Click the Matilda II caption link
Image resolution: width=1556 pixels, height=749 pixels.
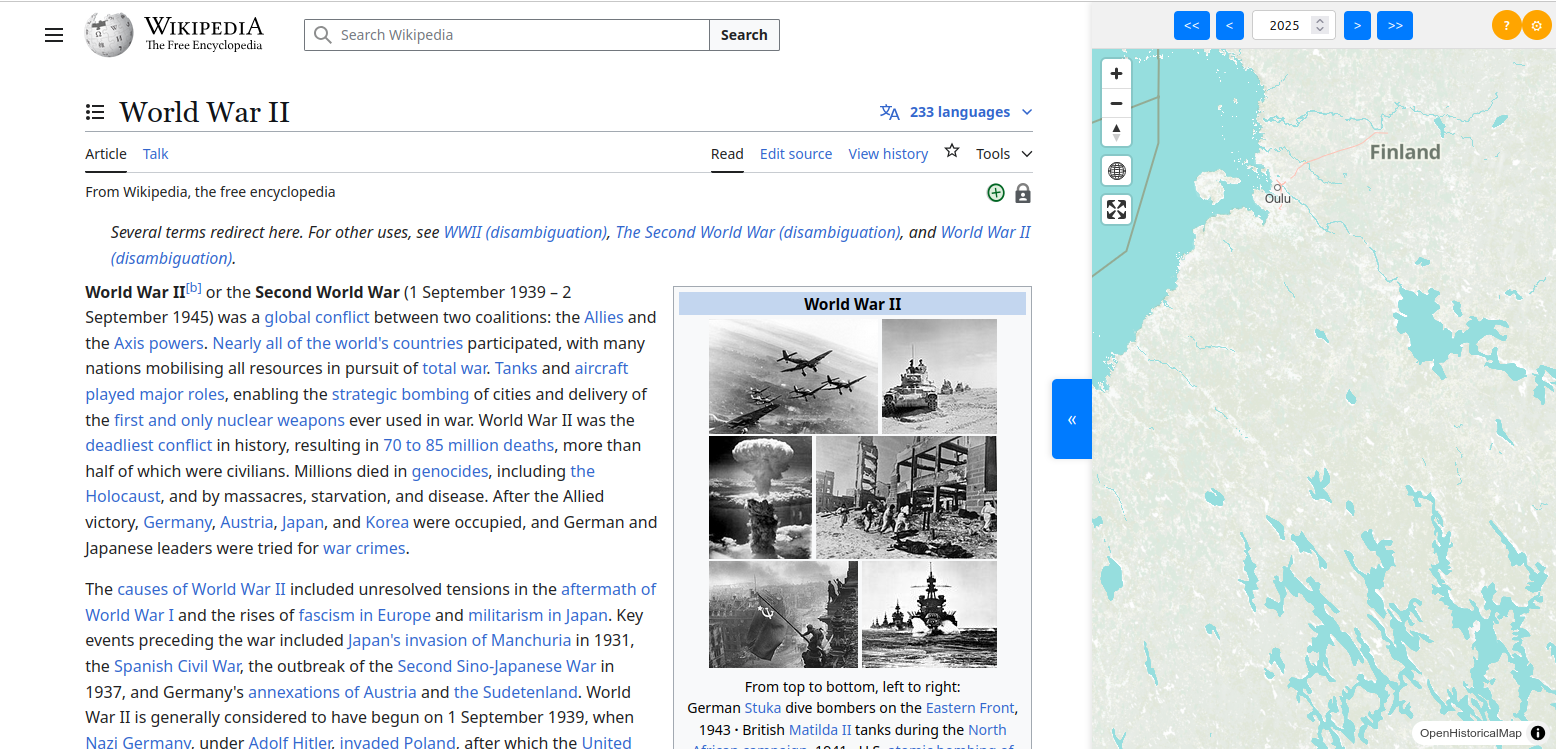coord(820,730)
